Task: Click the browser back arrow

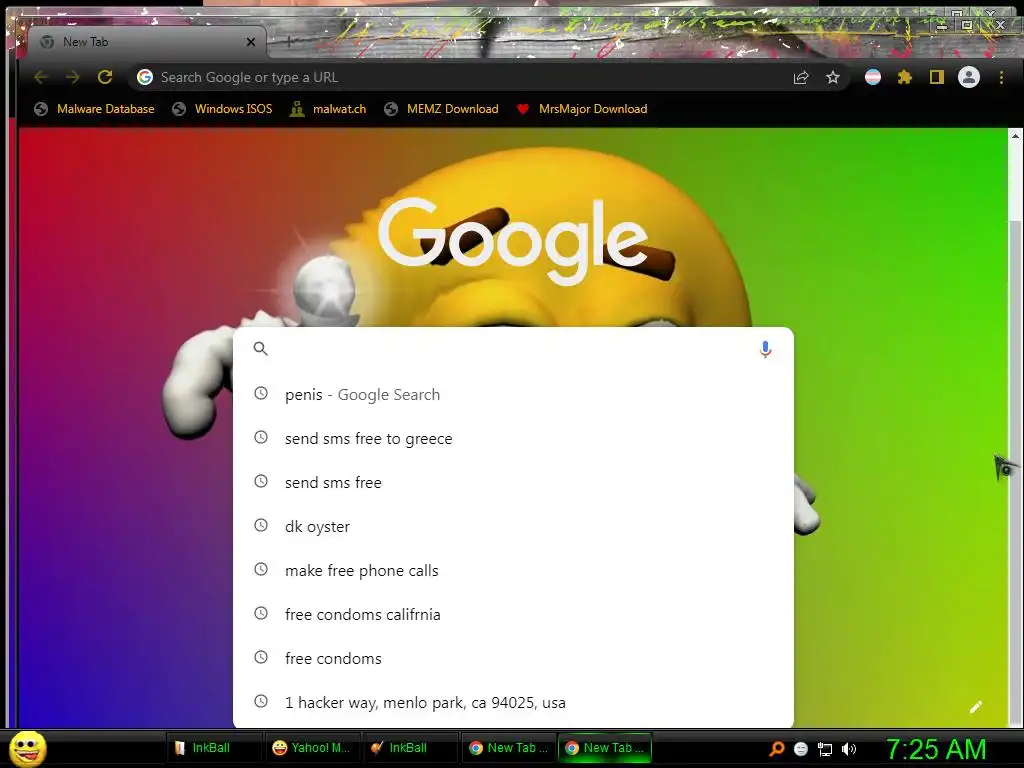Action: [41, 77]
